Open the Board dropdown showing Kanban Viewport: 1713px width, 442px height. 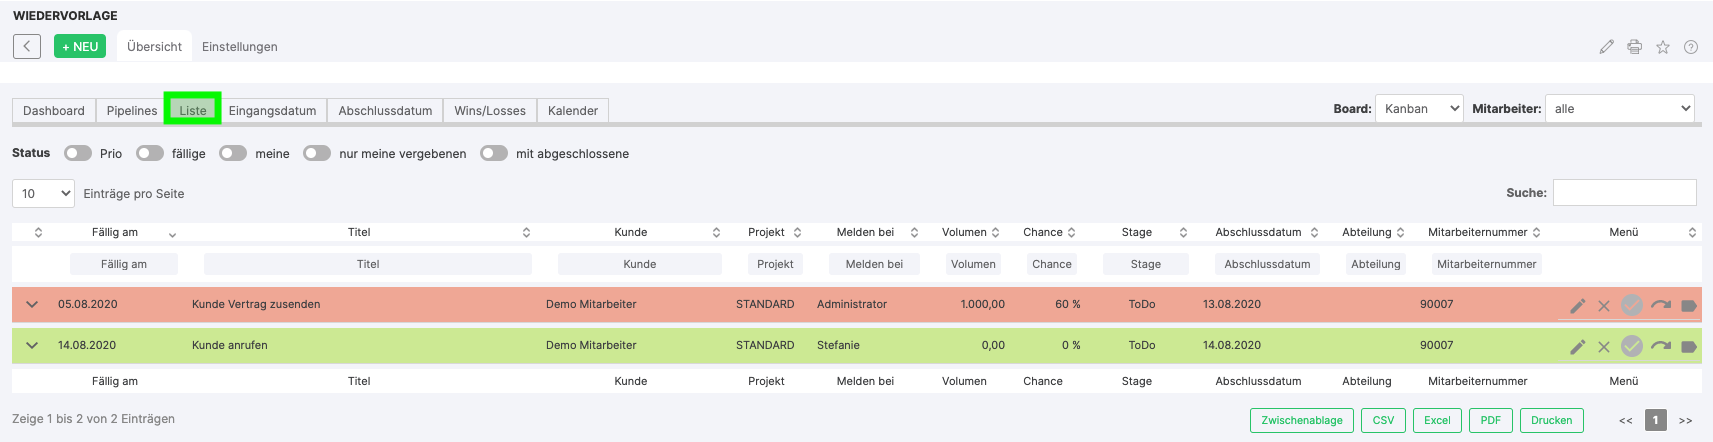tap(1419, 109)
